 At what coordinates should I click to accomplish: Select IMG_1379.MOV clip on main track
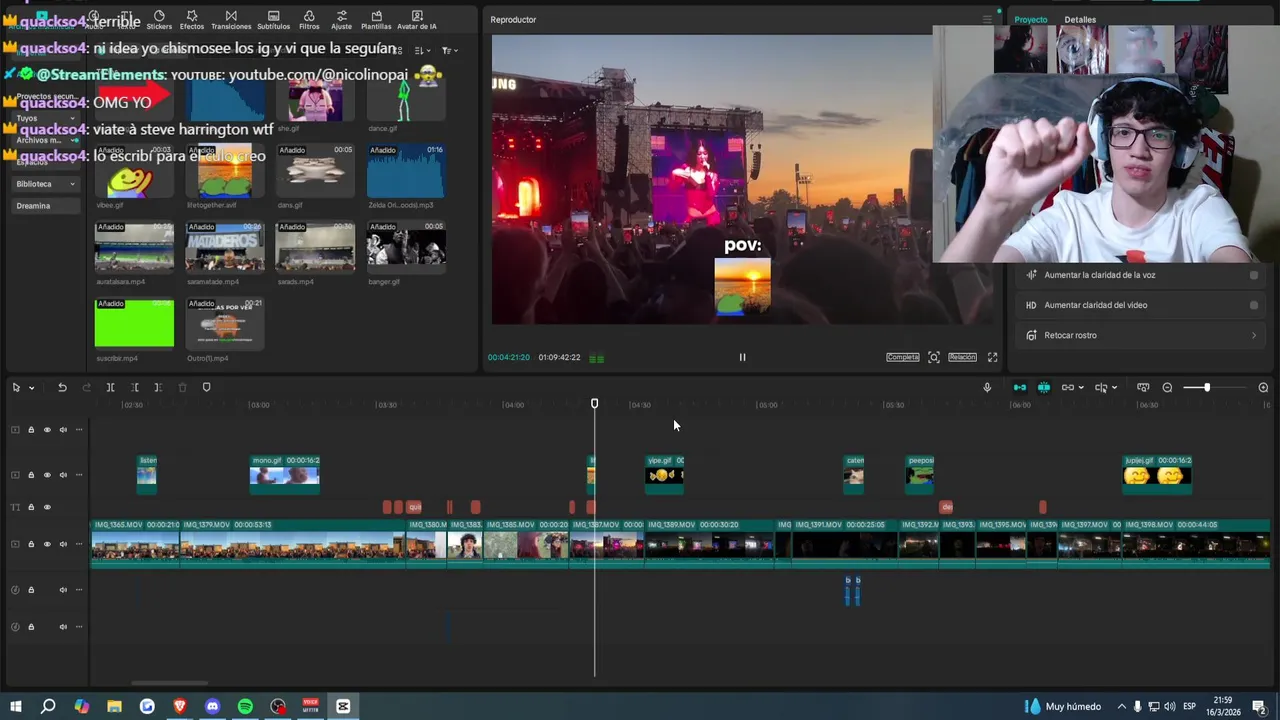[292, 544]
